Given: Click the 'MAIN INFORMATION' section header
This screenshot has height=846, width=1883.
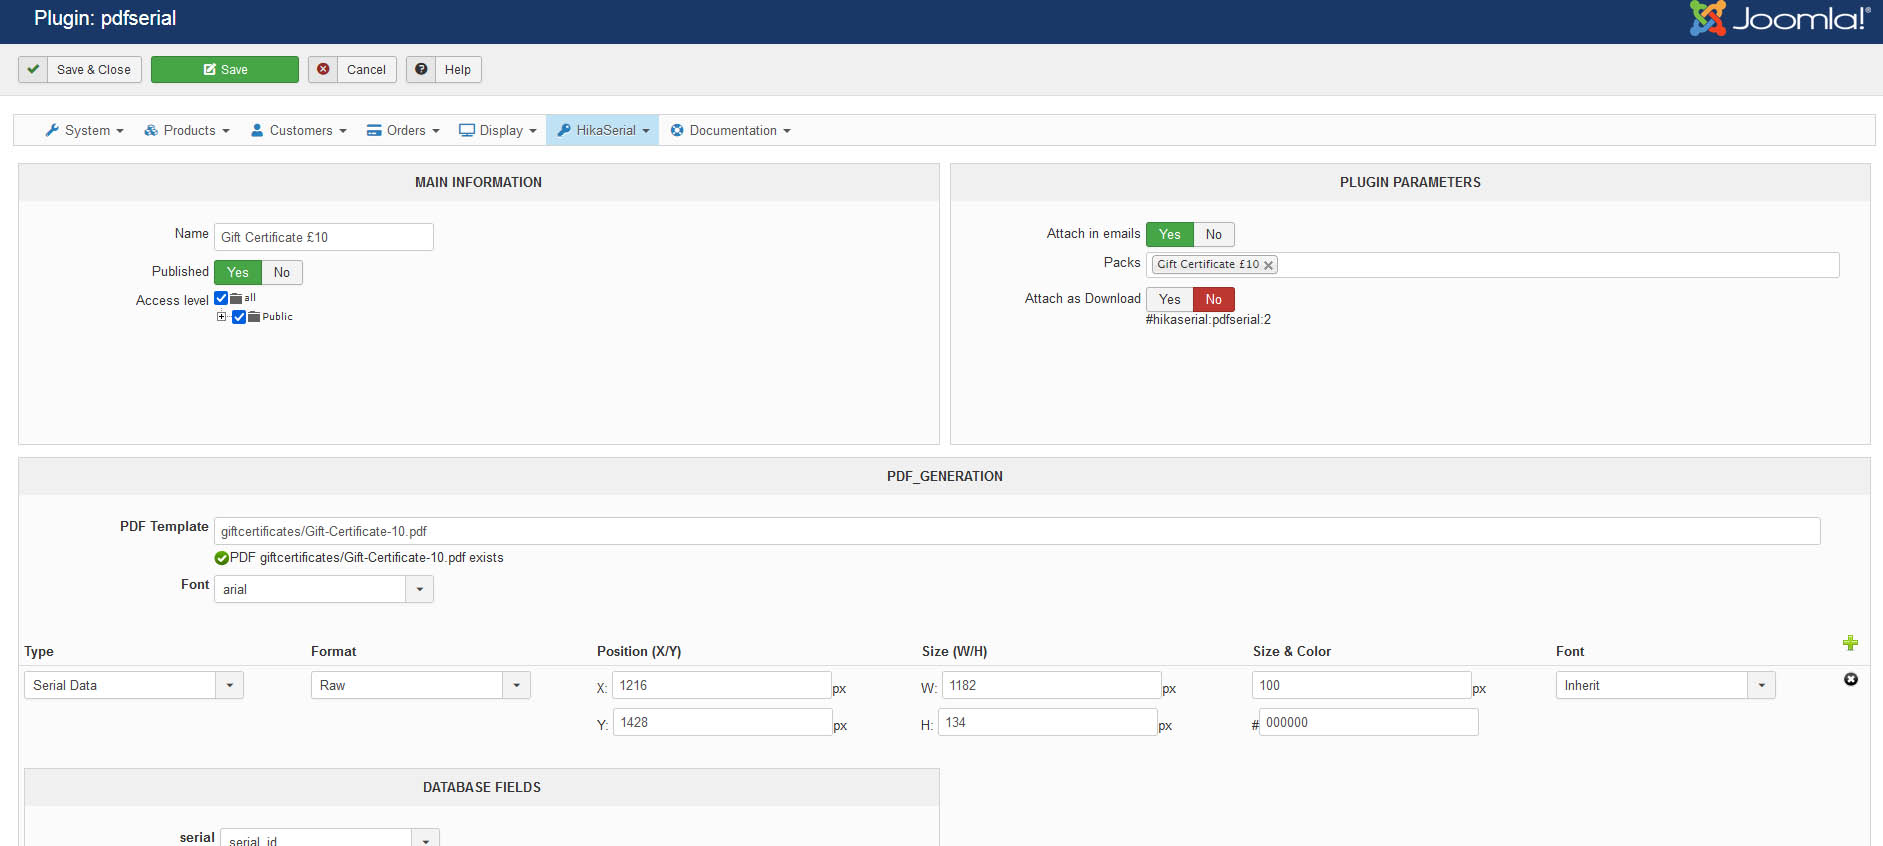Looking at the screenshot, I should pos(479,182).
